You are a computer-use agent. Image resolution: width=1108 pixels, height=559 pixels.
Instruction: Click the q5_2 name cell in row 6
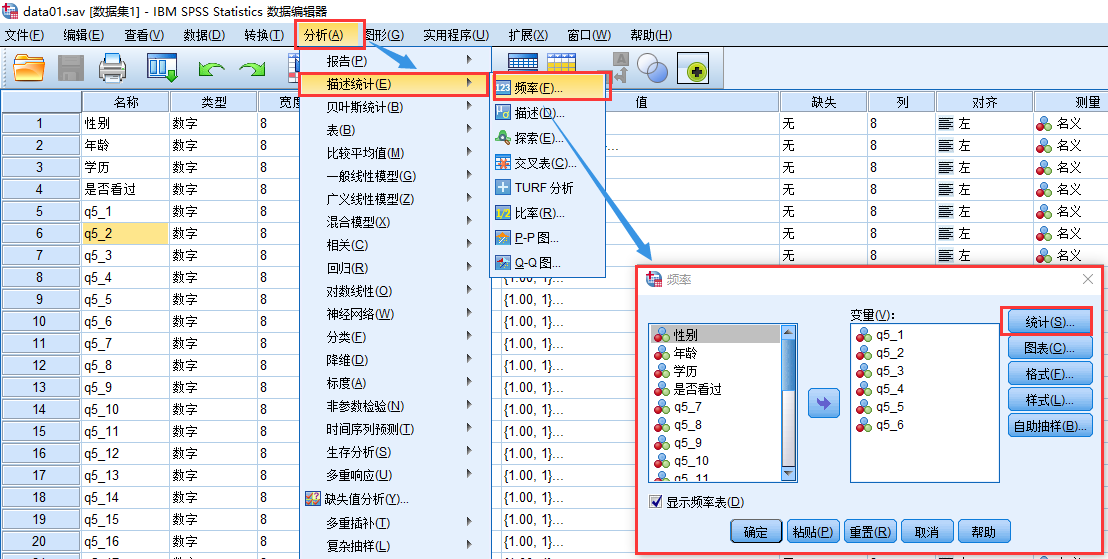coord(125,233)
